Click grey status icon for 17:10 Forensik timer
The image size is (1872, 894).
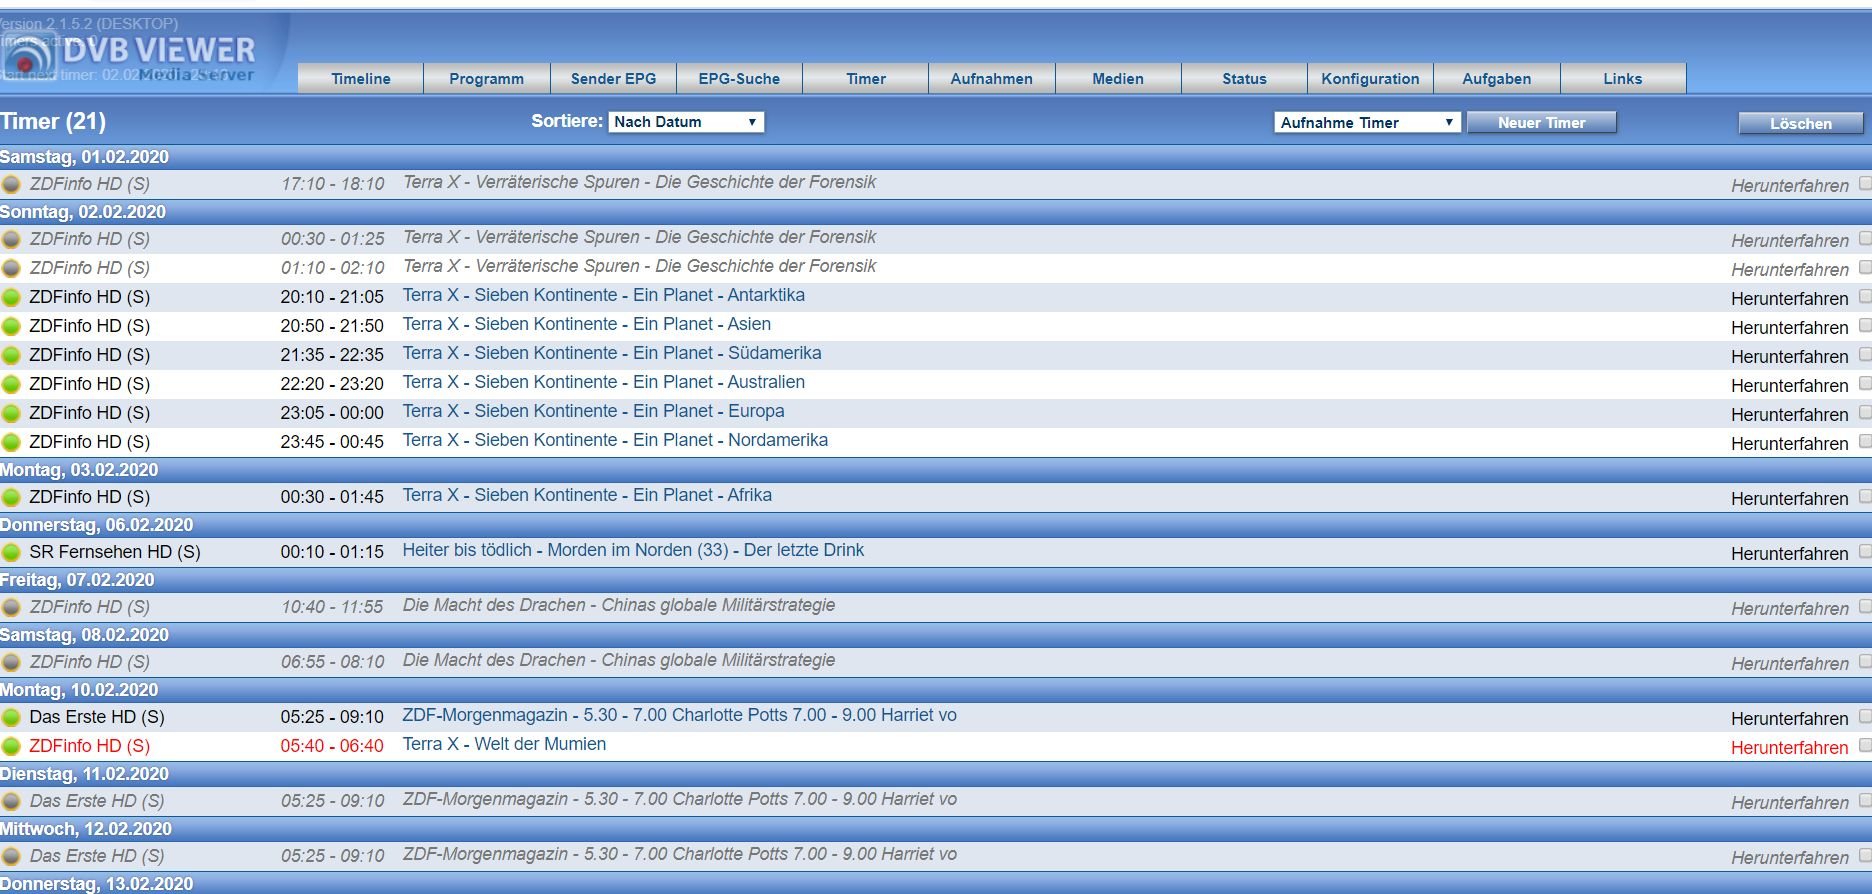pyautogui.click(x=12, y=184)
